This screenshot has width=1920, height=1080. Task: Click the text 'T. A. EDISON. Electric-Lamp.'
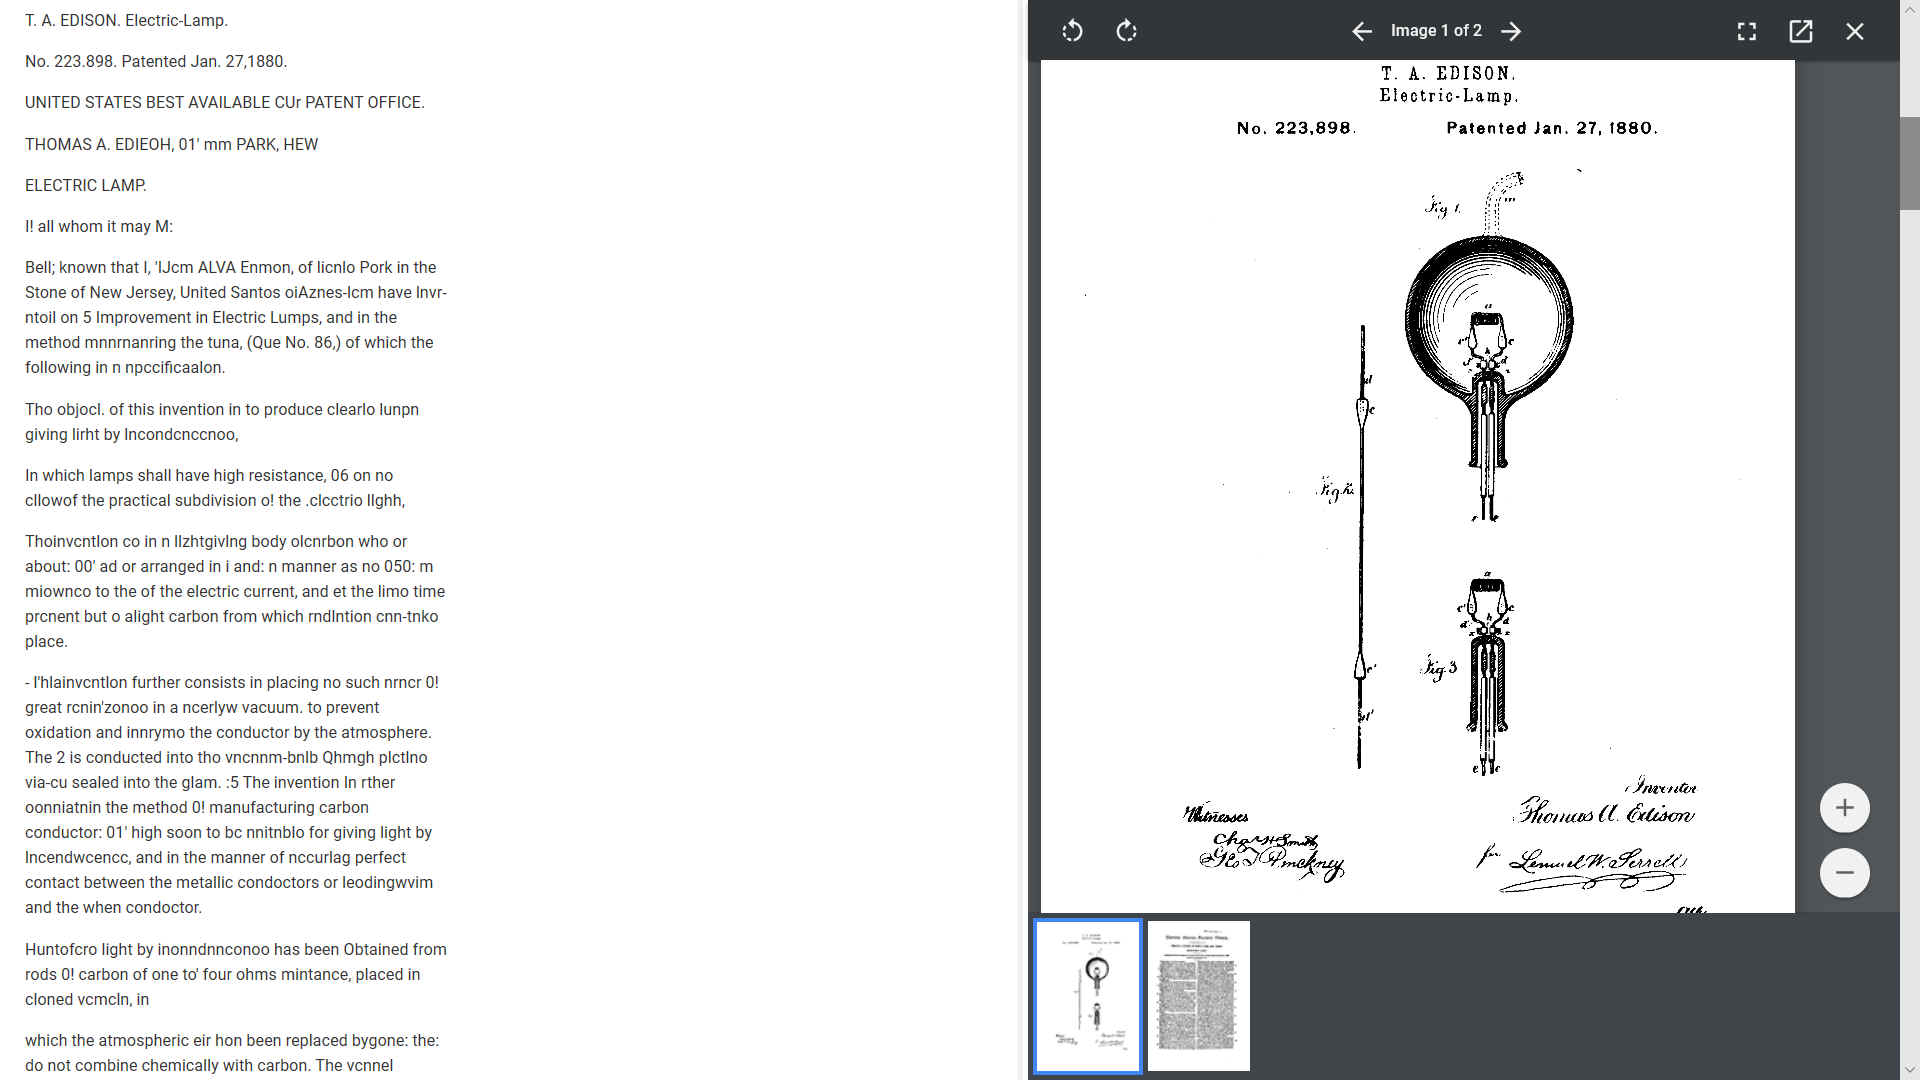pos(126,20)
